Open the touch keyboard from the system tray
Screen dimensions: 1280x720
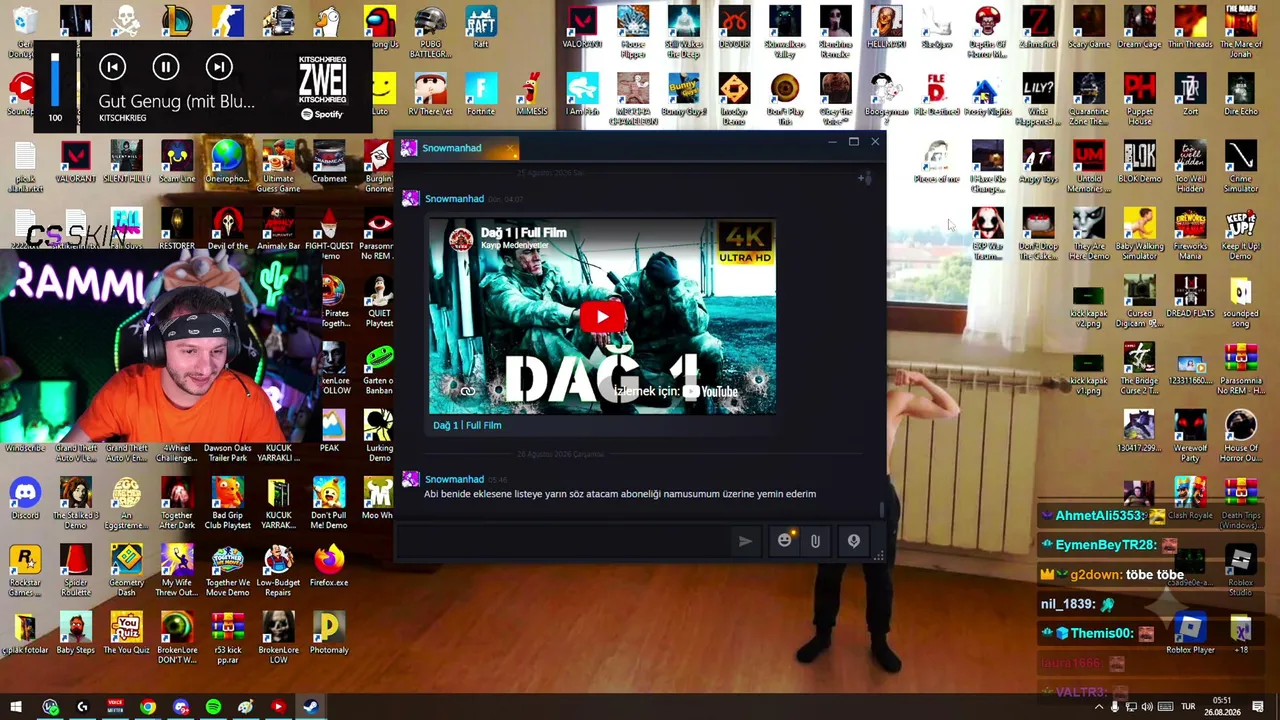tap(1165, 707)
